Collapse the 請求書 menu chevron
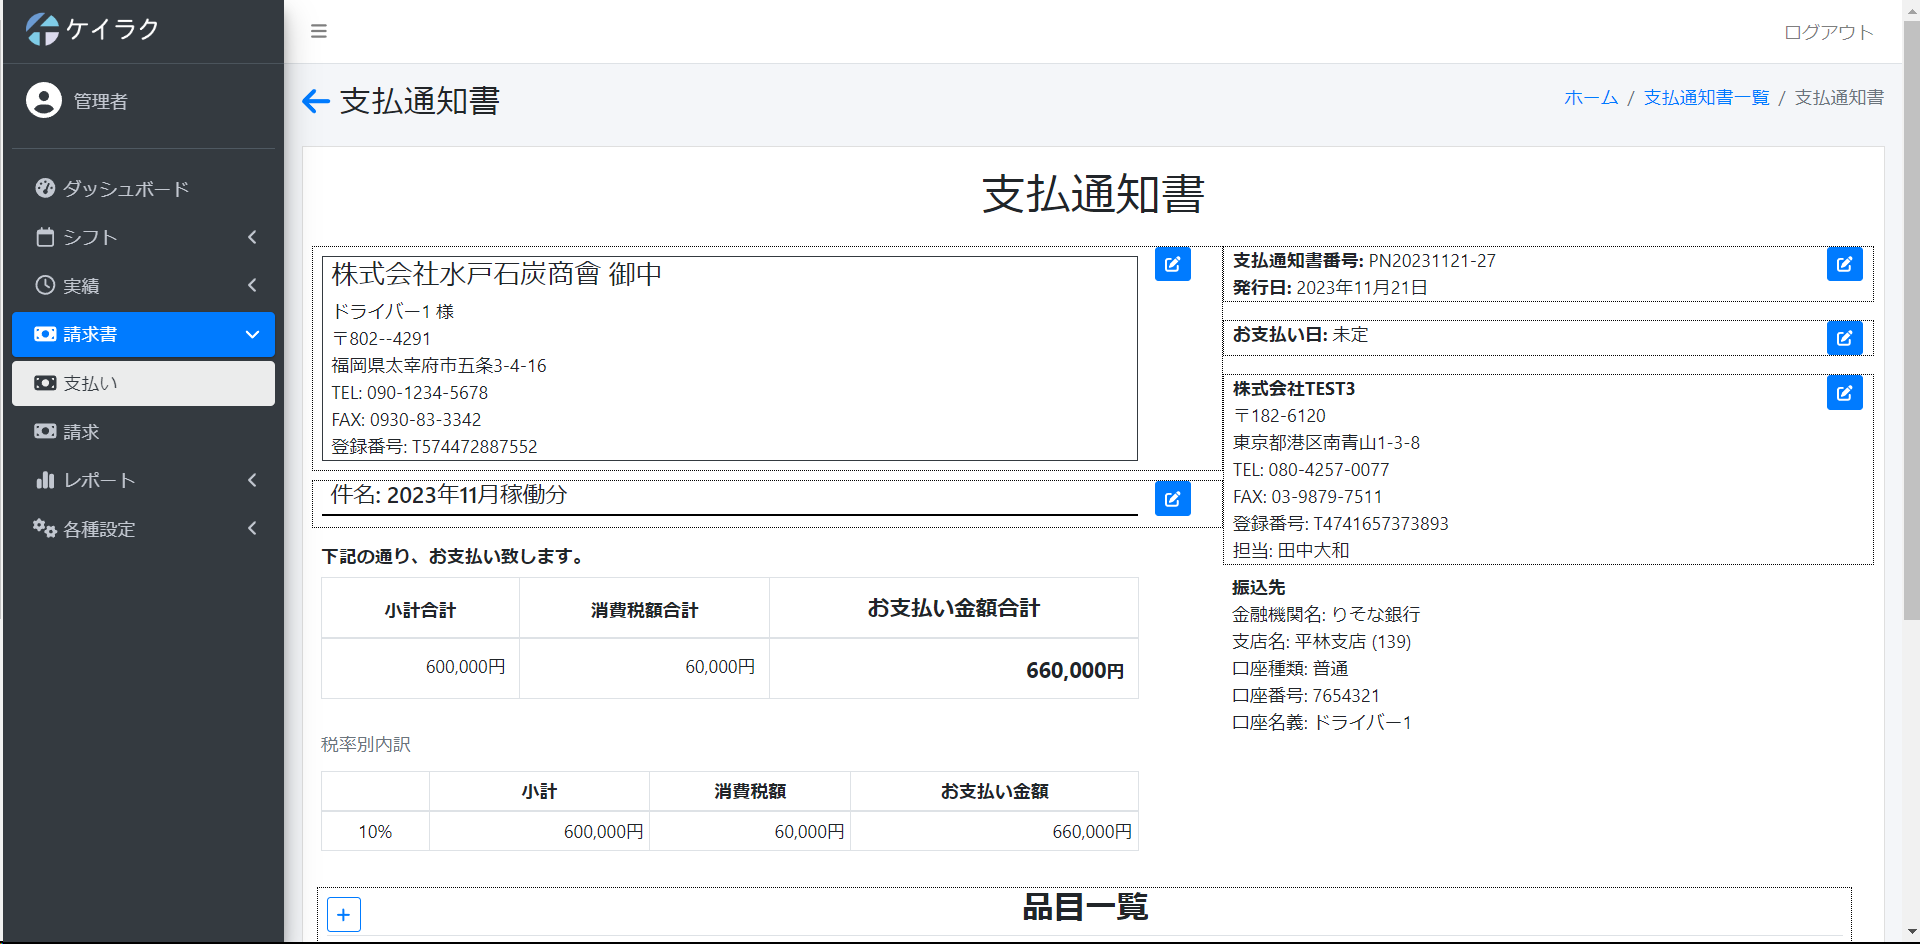 click(252, 334)
